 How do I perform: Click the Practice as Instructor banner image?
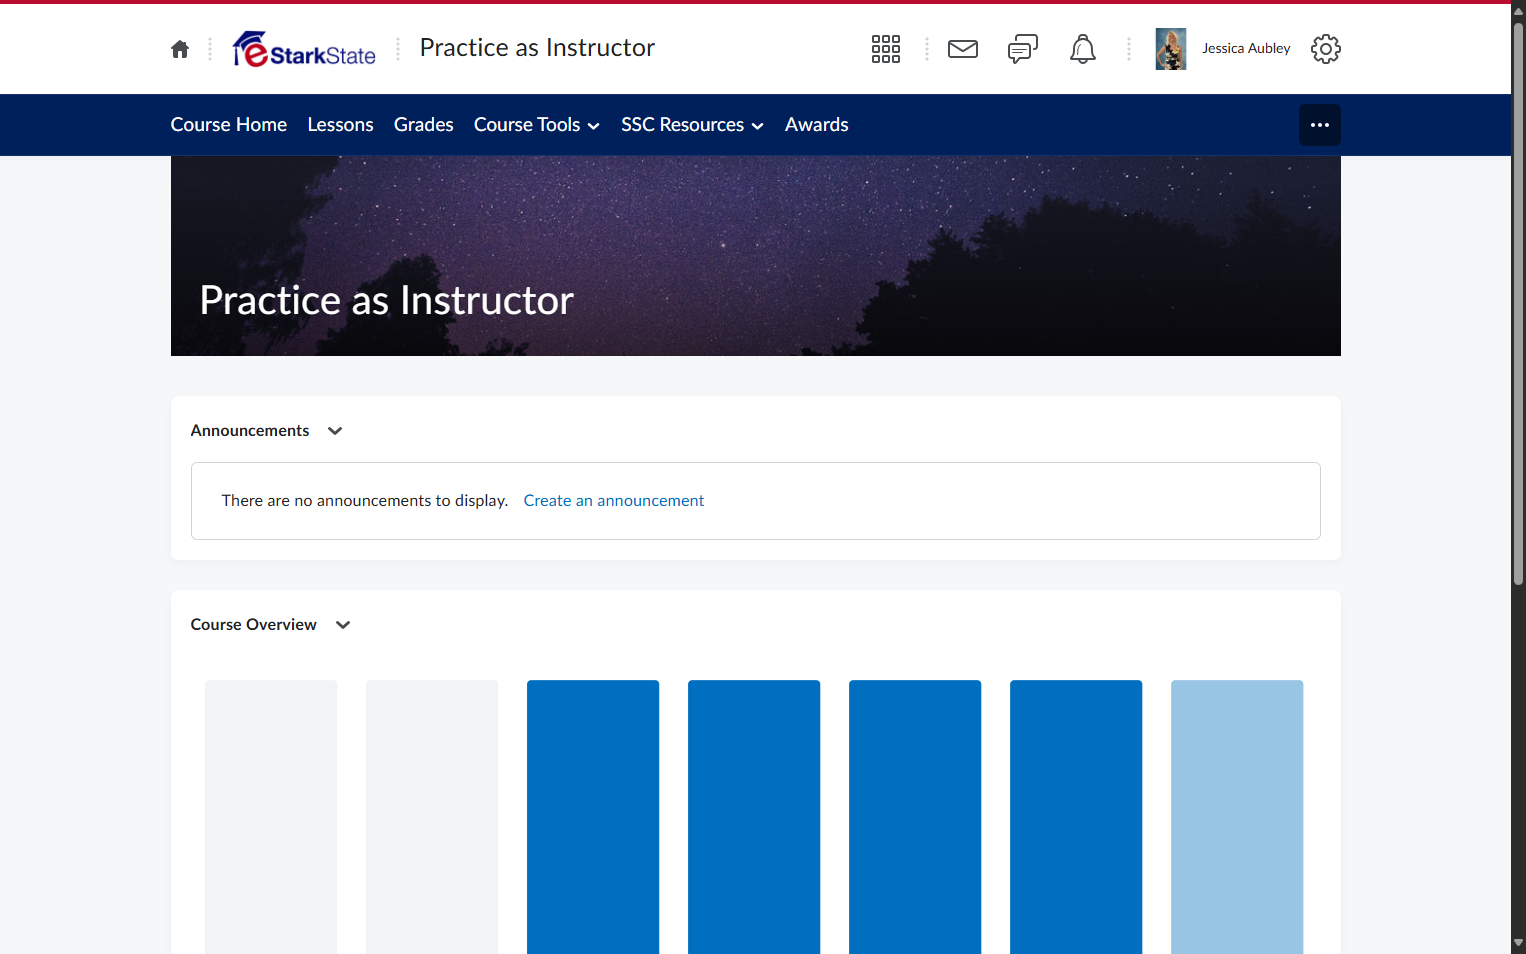756,256
